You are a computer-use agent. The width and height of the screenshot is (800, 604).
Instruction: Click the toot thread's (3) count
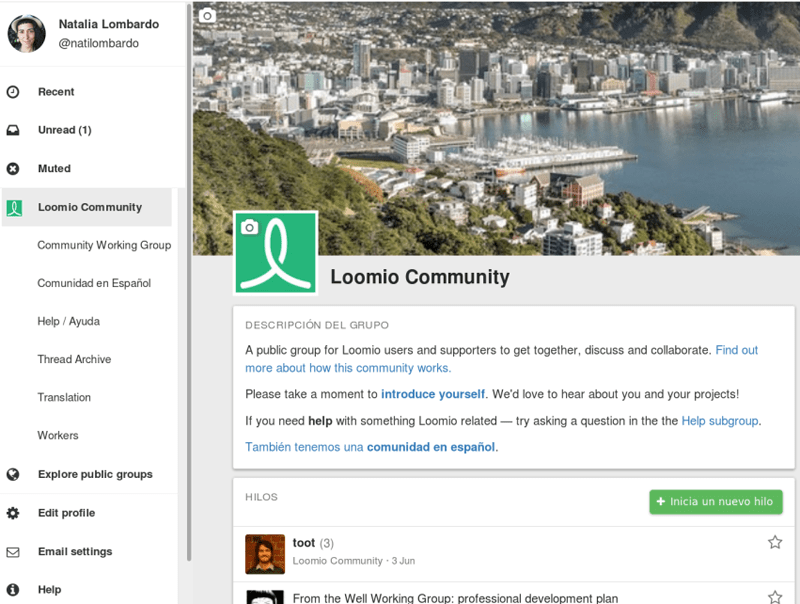pyautogui.click(x=327, y=543)
